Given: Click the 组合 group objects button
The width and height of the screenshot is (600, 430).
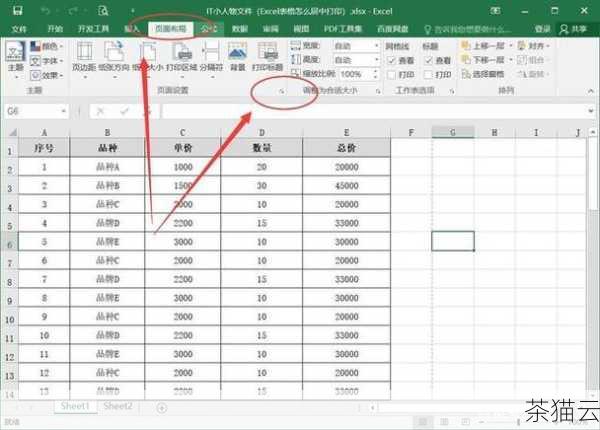Looking at the screenshot, I should coord(531,60).
